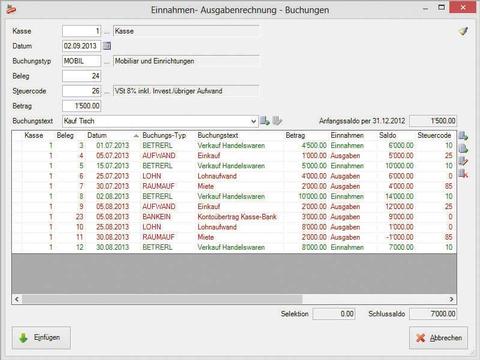Click the lookup ellipsis next to Buchungstyp field
Viewport: 480px width, 360px height.
tap(107, 62)
